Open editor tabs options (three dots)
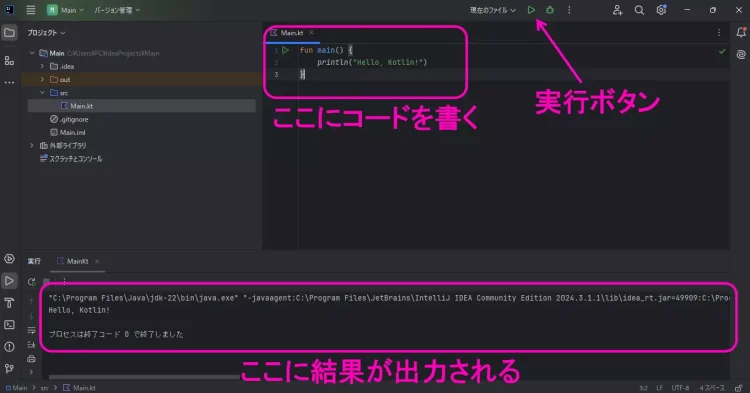 [719, 33]
